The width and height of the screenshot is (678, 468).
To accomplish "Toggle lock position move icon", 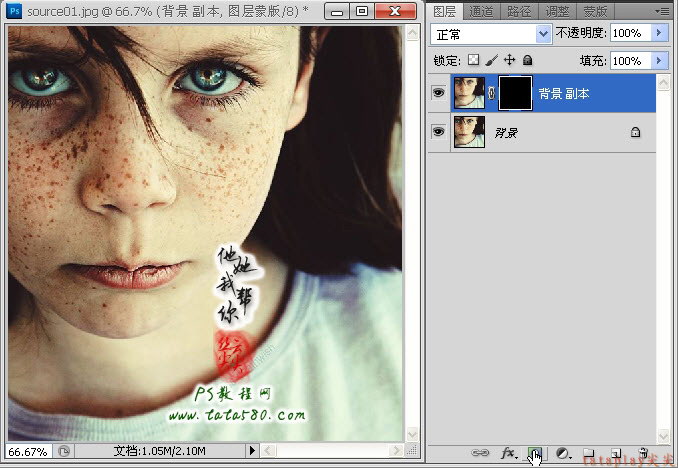I will 510,60.
